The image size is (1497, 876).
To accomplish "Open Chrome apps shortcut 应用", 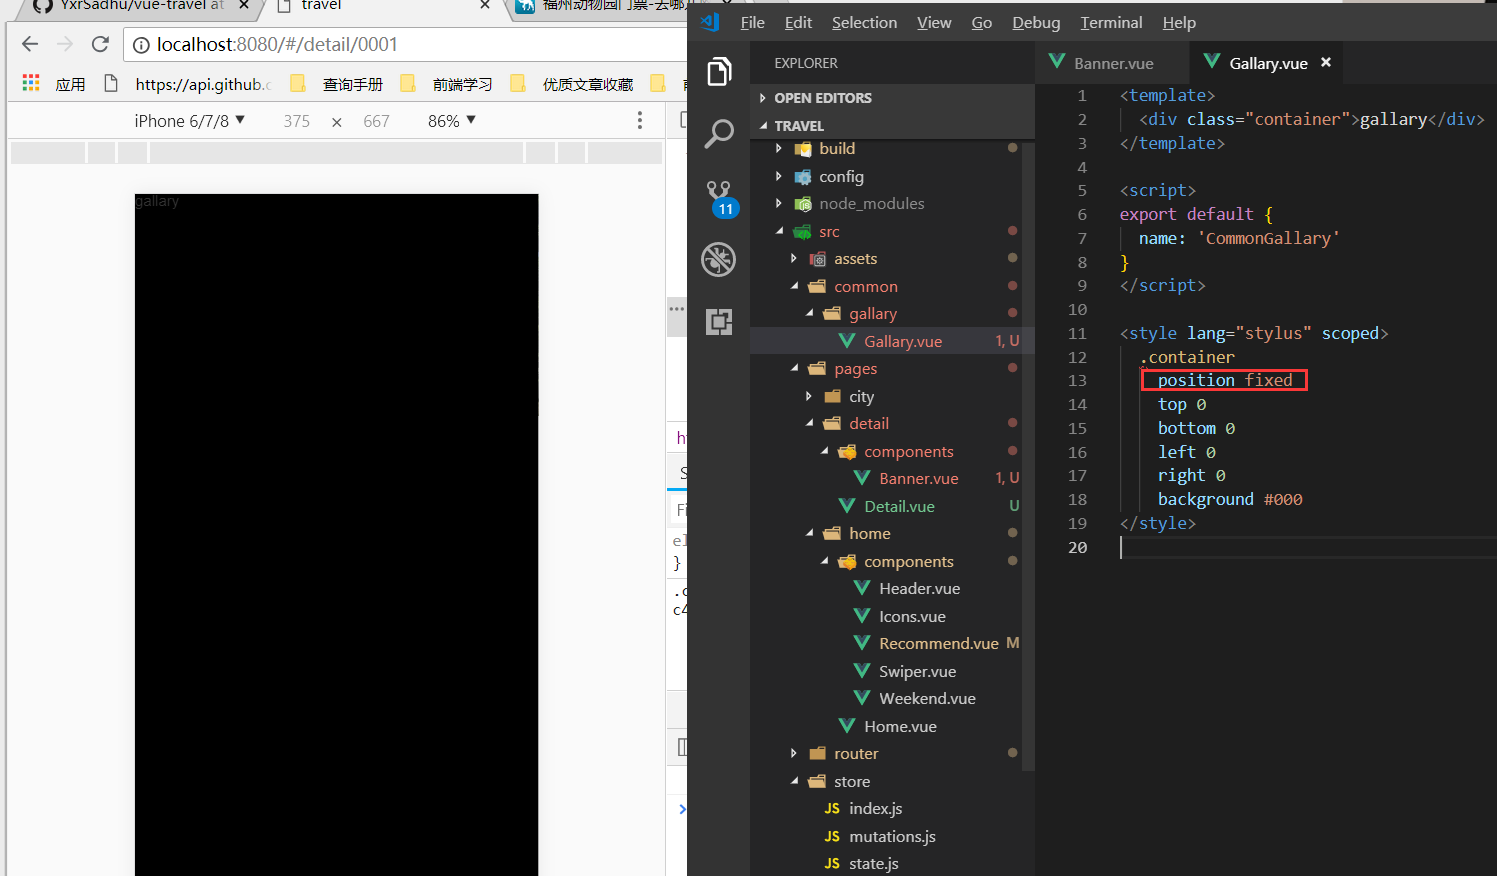I will pyautogui.click(x=55, y=84).
